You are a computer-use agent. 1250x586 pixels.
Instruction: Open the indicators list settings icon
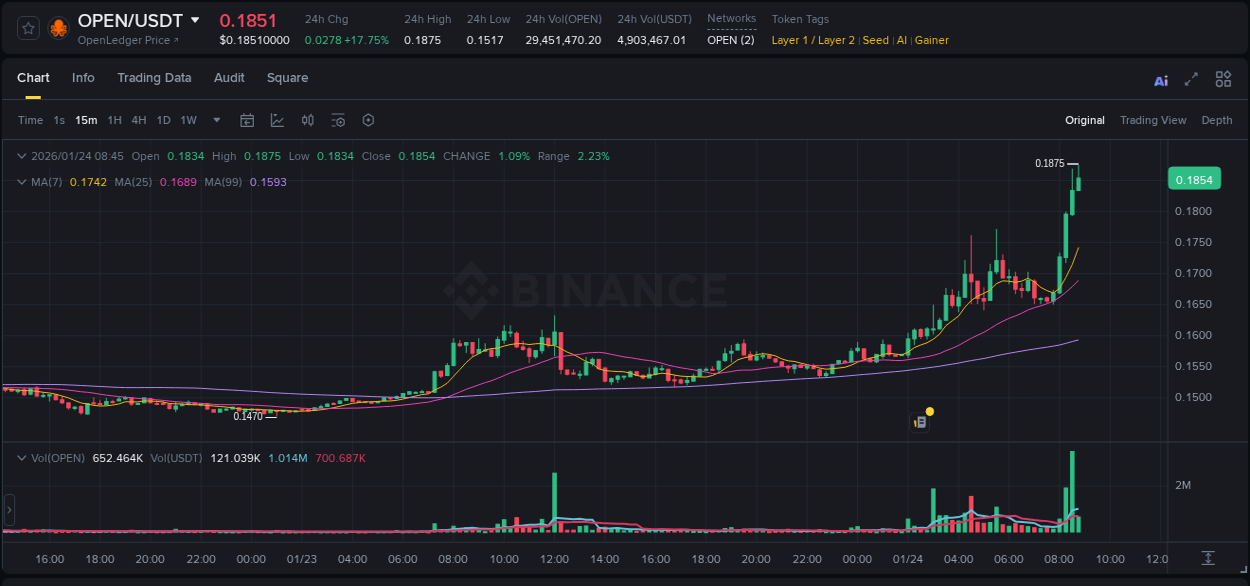tap(338, 120)
